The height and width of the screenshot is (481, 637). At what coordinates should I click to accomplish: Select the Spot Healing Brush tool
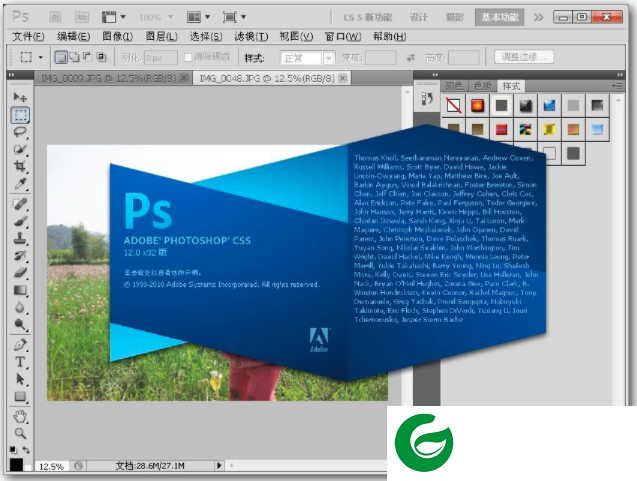point(20,204)
